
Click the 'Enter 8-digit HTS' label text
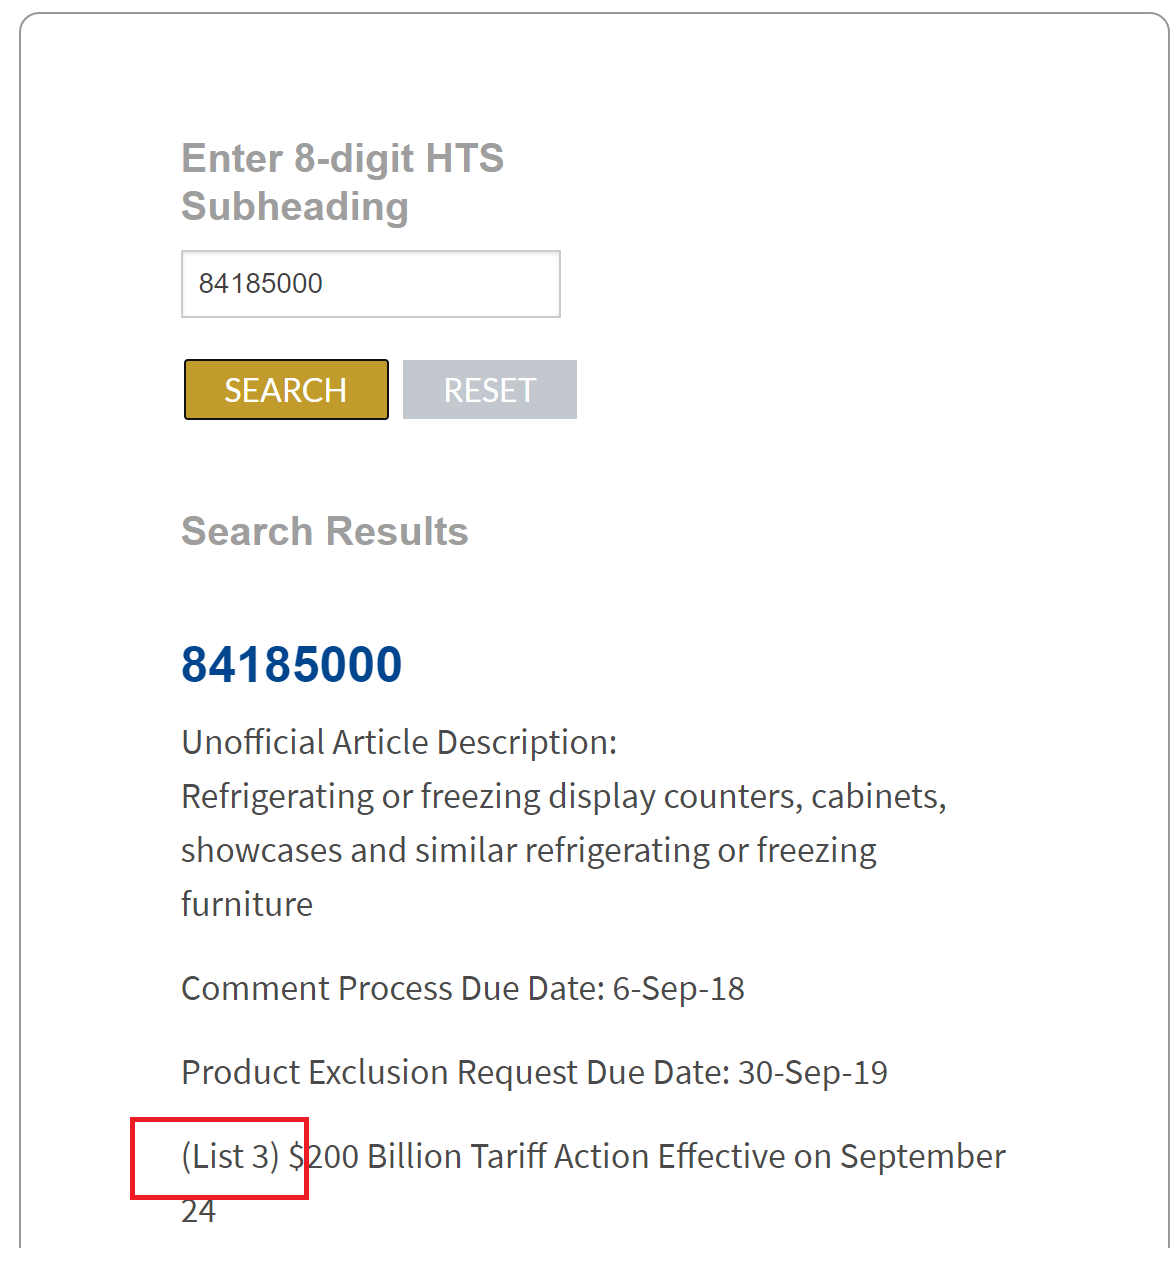pyautogui.click(x=342, y=158)
